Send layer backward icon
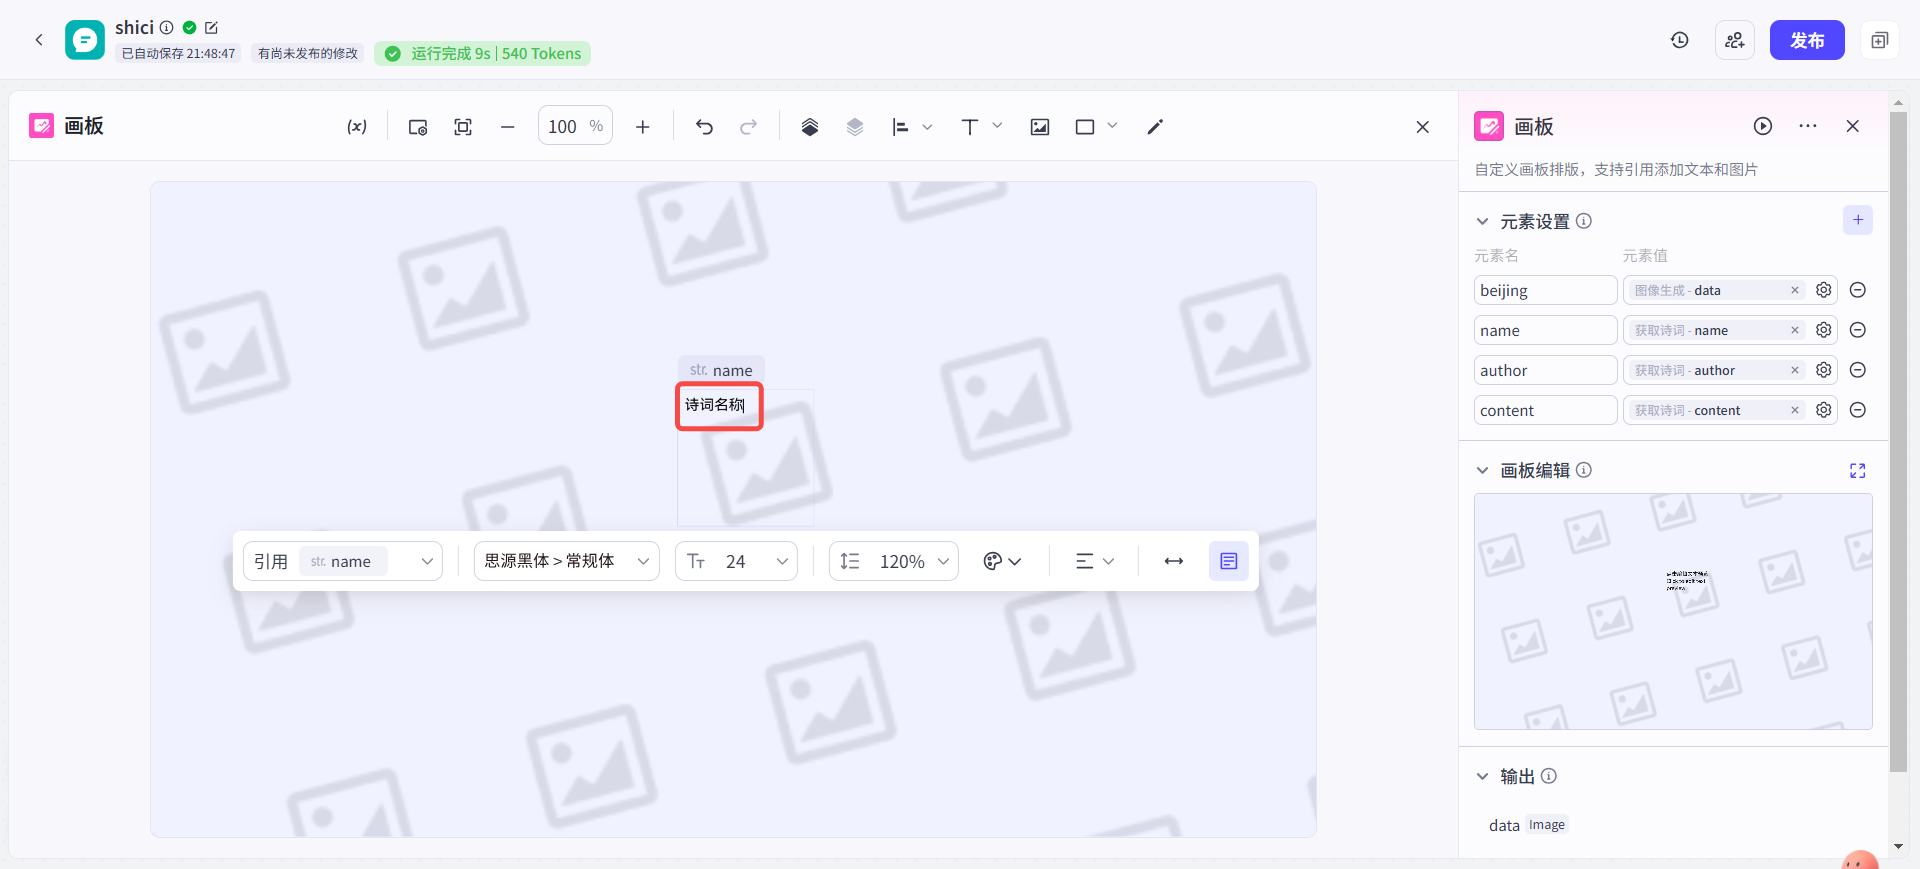1920x869 pixels. click(854, 127)
